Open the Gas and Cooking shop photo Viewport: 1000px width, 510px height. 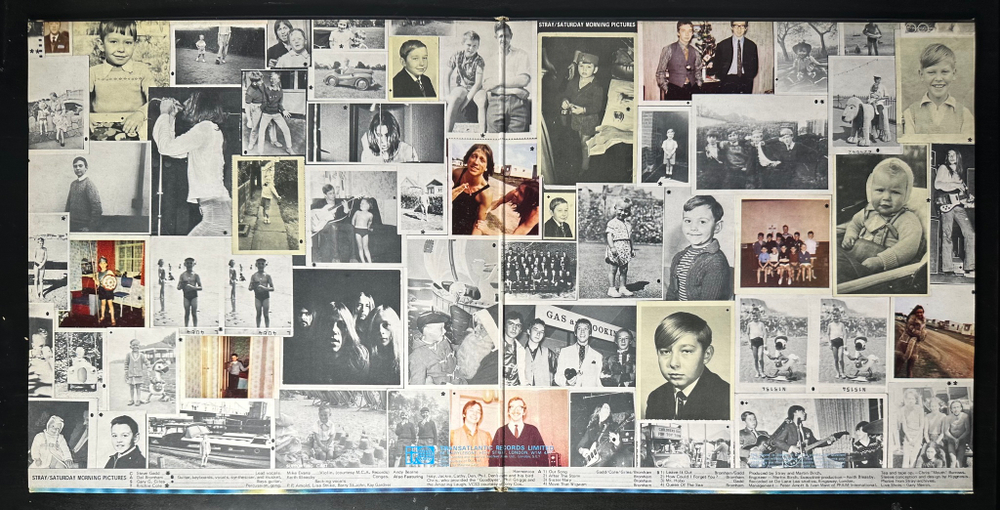coord(570,346)
